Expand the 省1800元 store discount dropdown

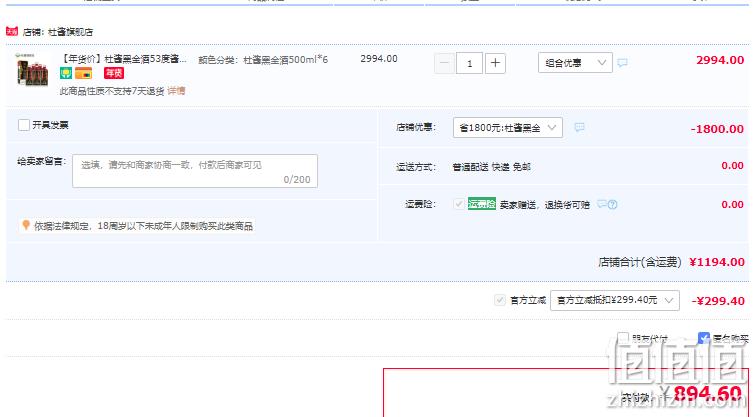508,128
